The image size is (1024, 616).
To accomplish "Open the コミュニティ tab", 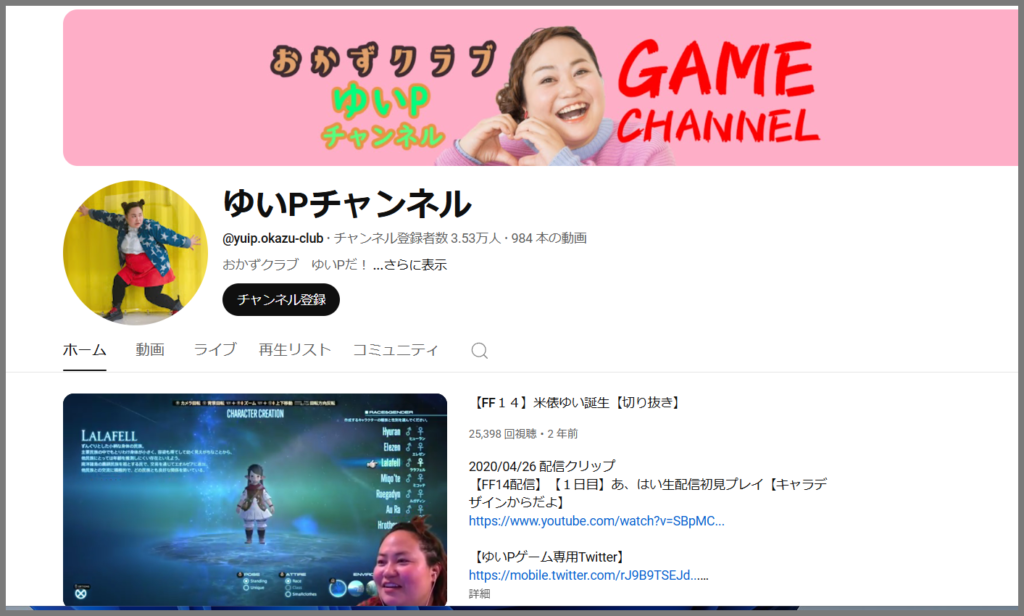I will pos(395,350).
